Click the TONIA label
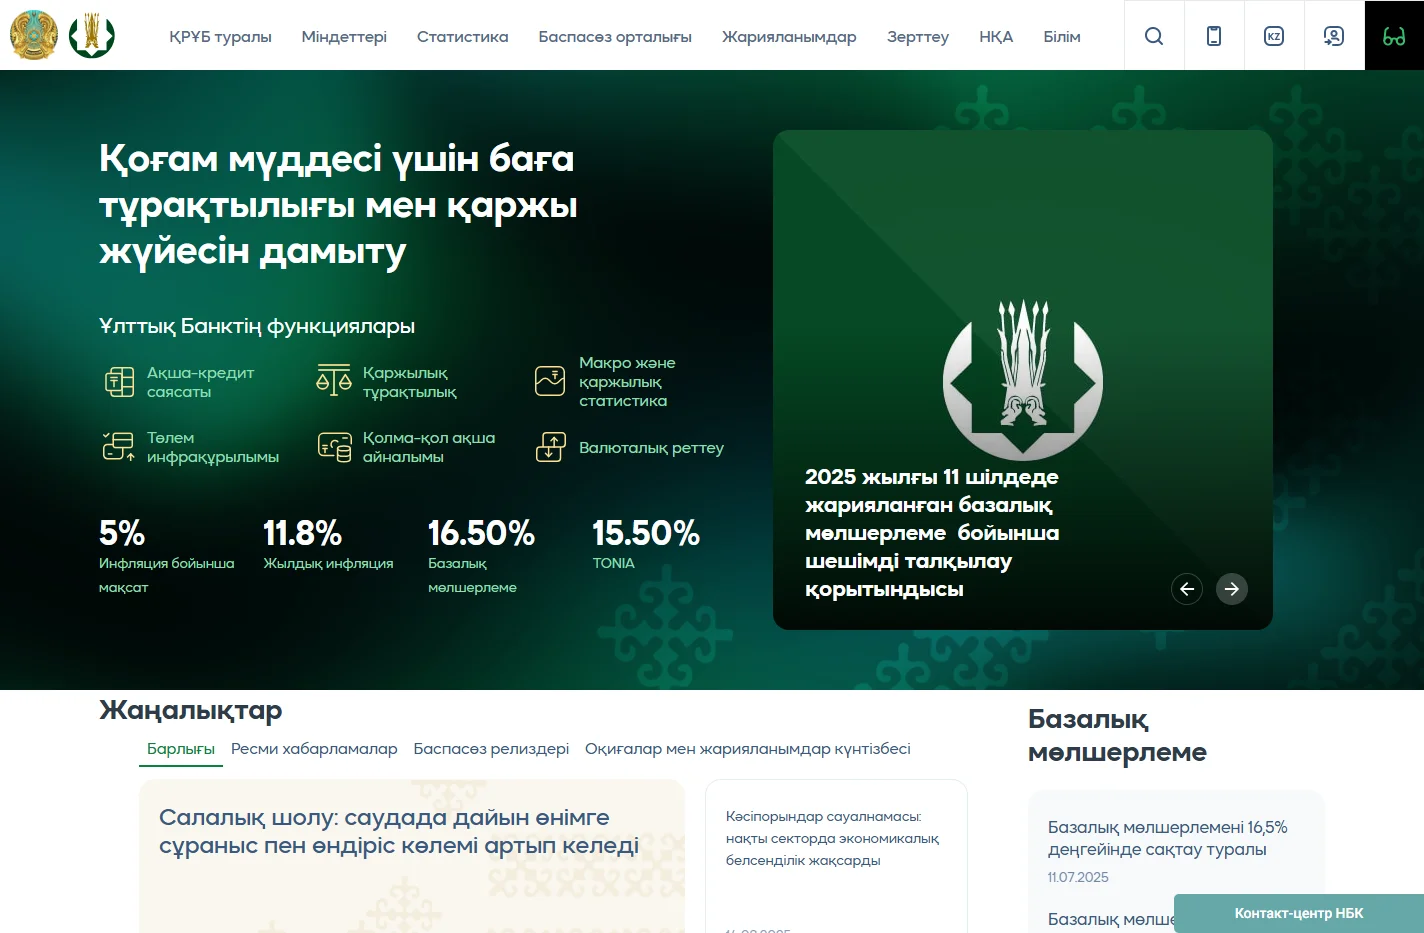Image resolution: width=1424 pixels, height=933 pixels. pos(613,563)
